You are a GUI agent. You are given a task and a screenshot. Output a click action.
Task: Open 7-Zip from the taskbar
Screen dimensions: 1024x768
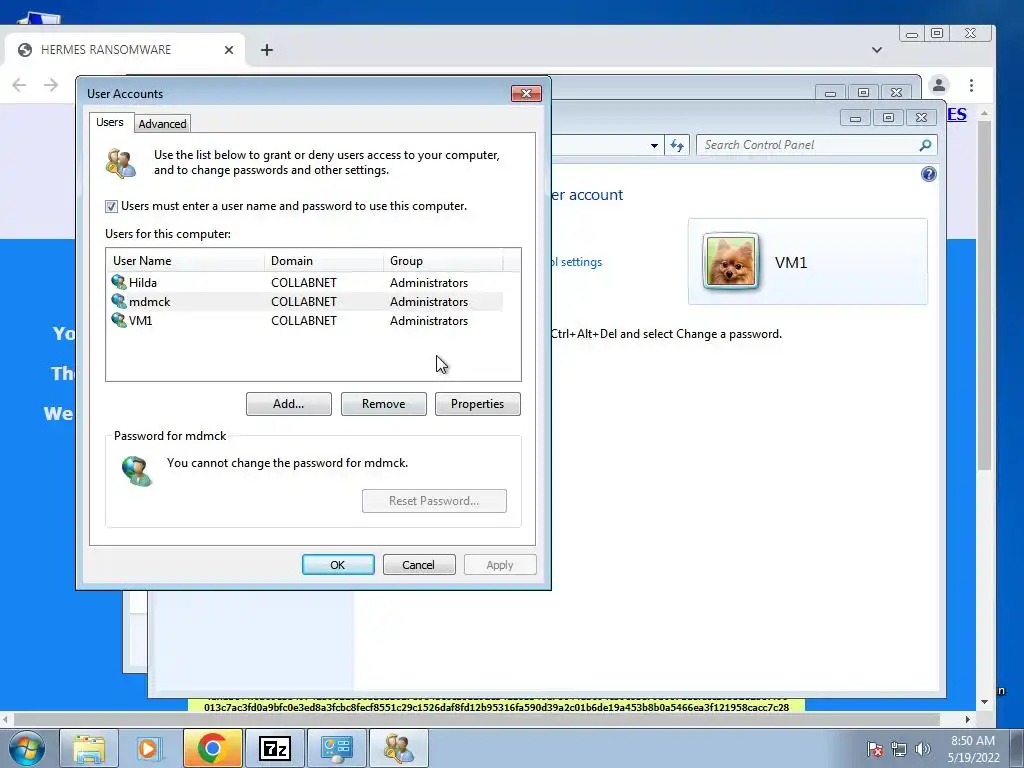pyautogui.click(x=274, y=748)
